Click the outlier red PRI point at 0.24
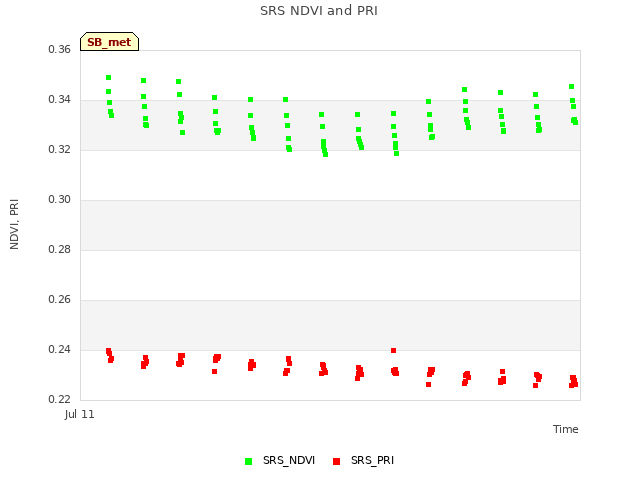 point(393,351)
